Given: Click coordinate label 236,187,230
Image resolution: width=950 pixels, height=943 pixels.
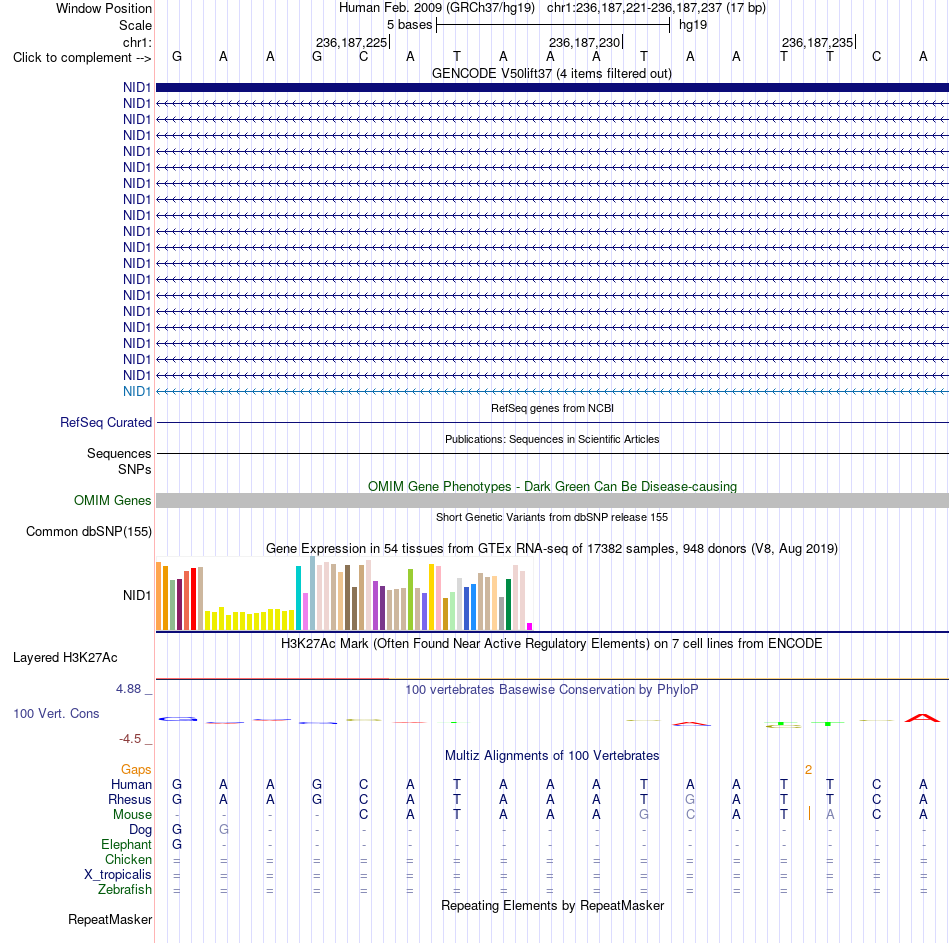Looking at the screenshot, I should (x=584, y=42).
